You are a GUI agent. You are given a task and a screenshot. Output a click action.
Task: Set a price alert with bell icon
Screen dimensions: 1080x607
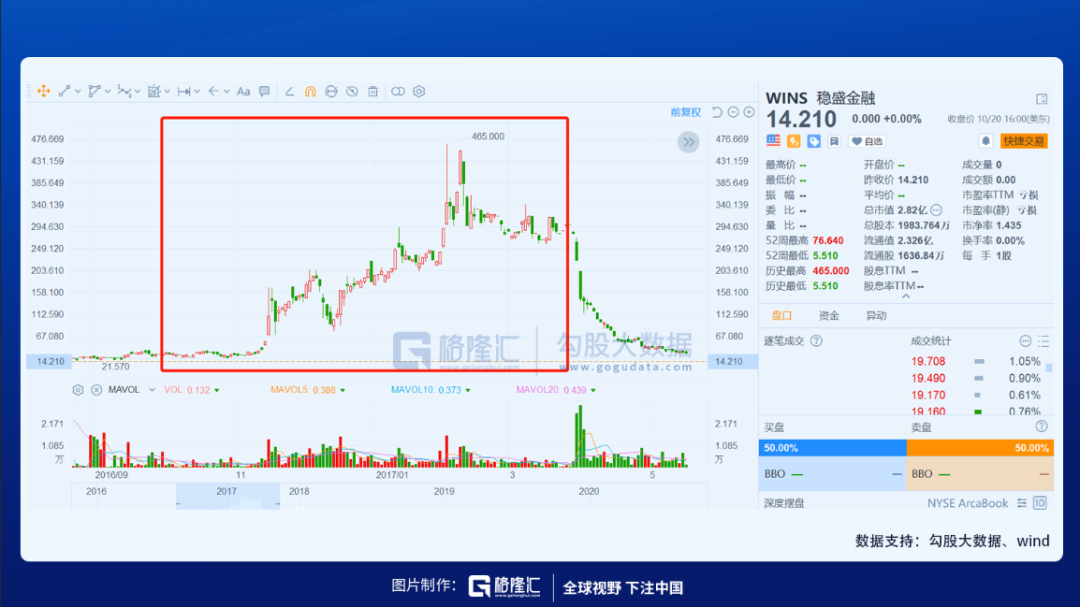(986, 141)
